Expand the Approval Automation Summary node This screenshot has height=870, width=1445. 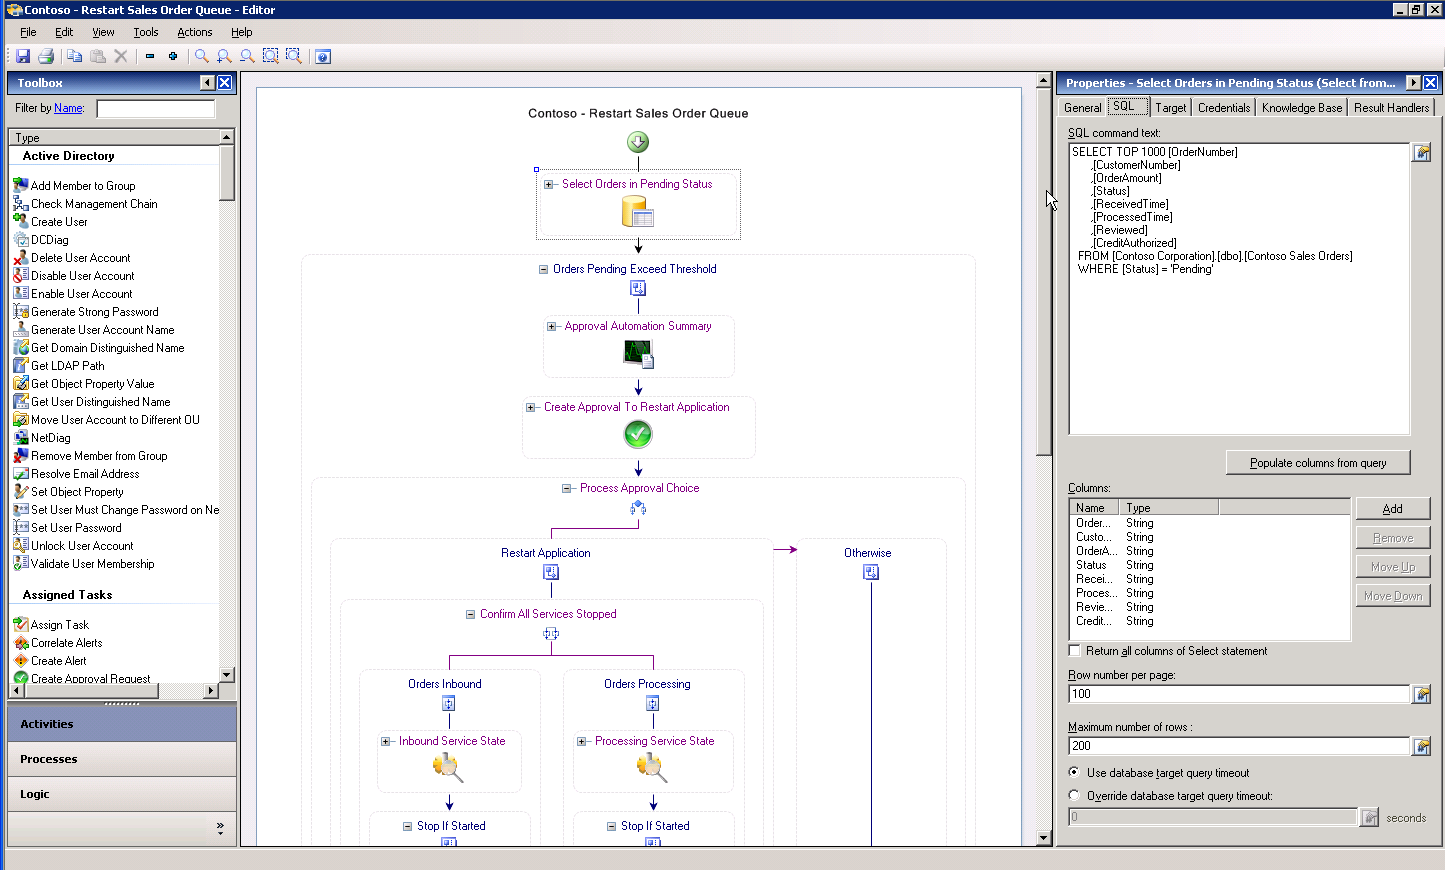point(551,326)
